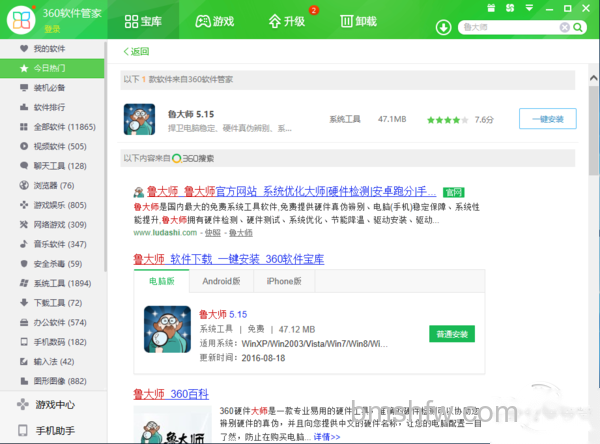The width and height of the screenshot is (600, 444).
Task: Select 图形图像 (882) category
Action: click(x=52, y=381)
